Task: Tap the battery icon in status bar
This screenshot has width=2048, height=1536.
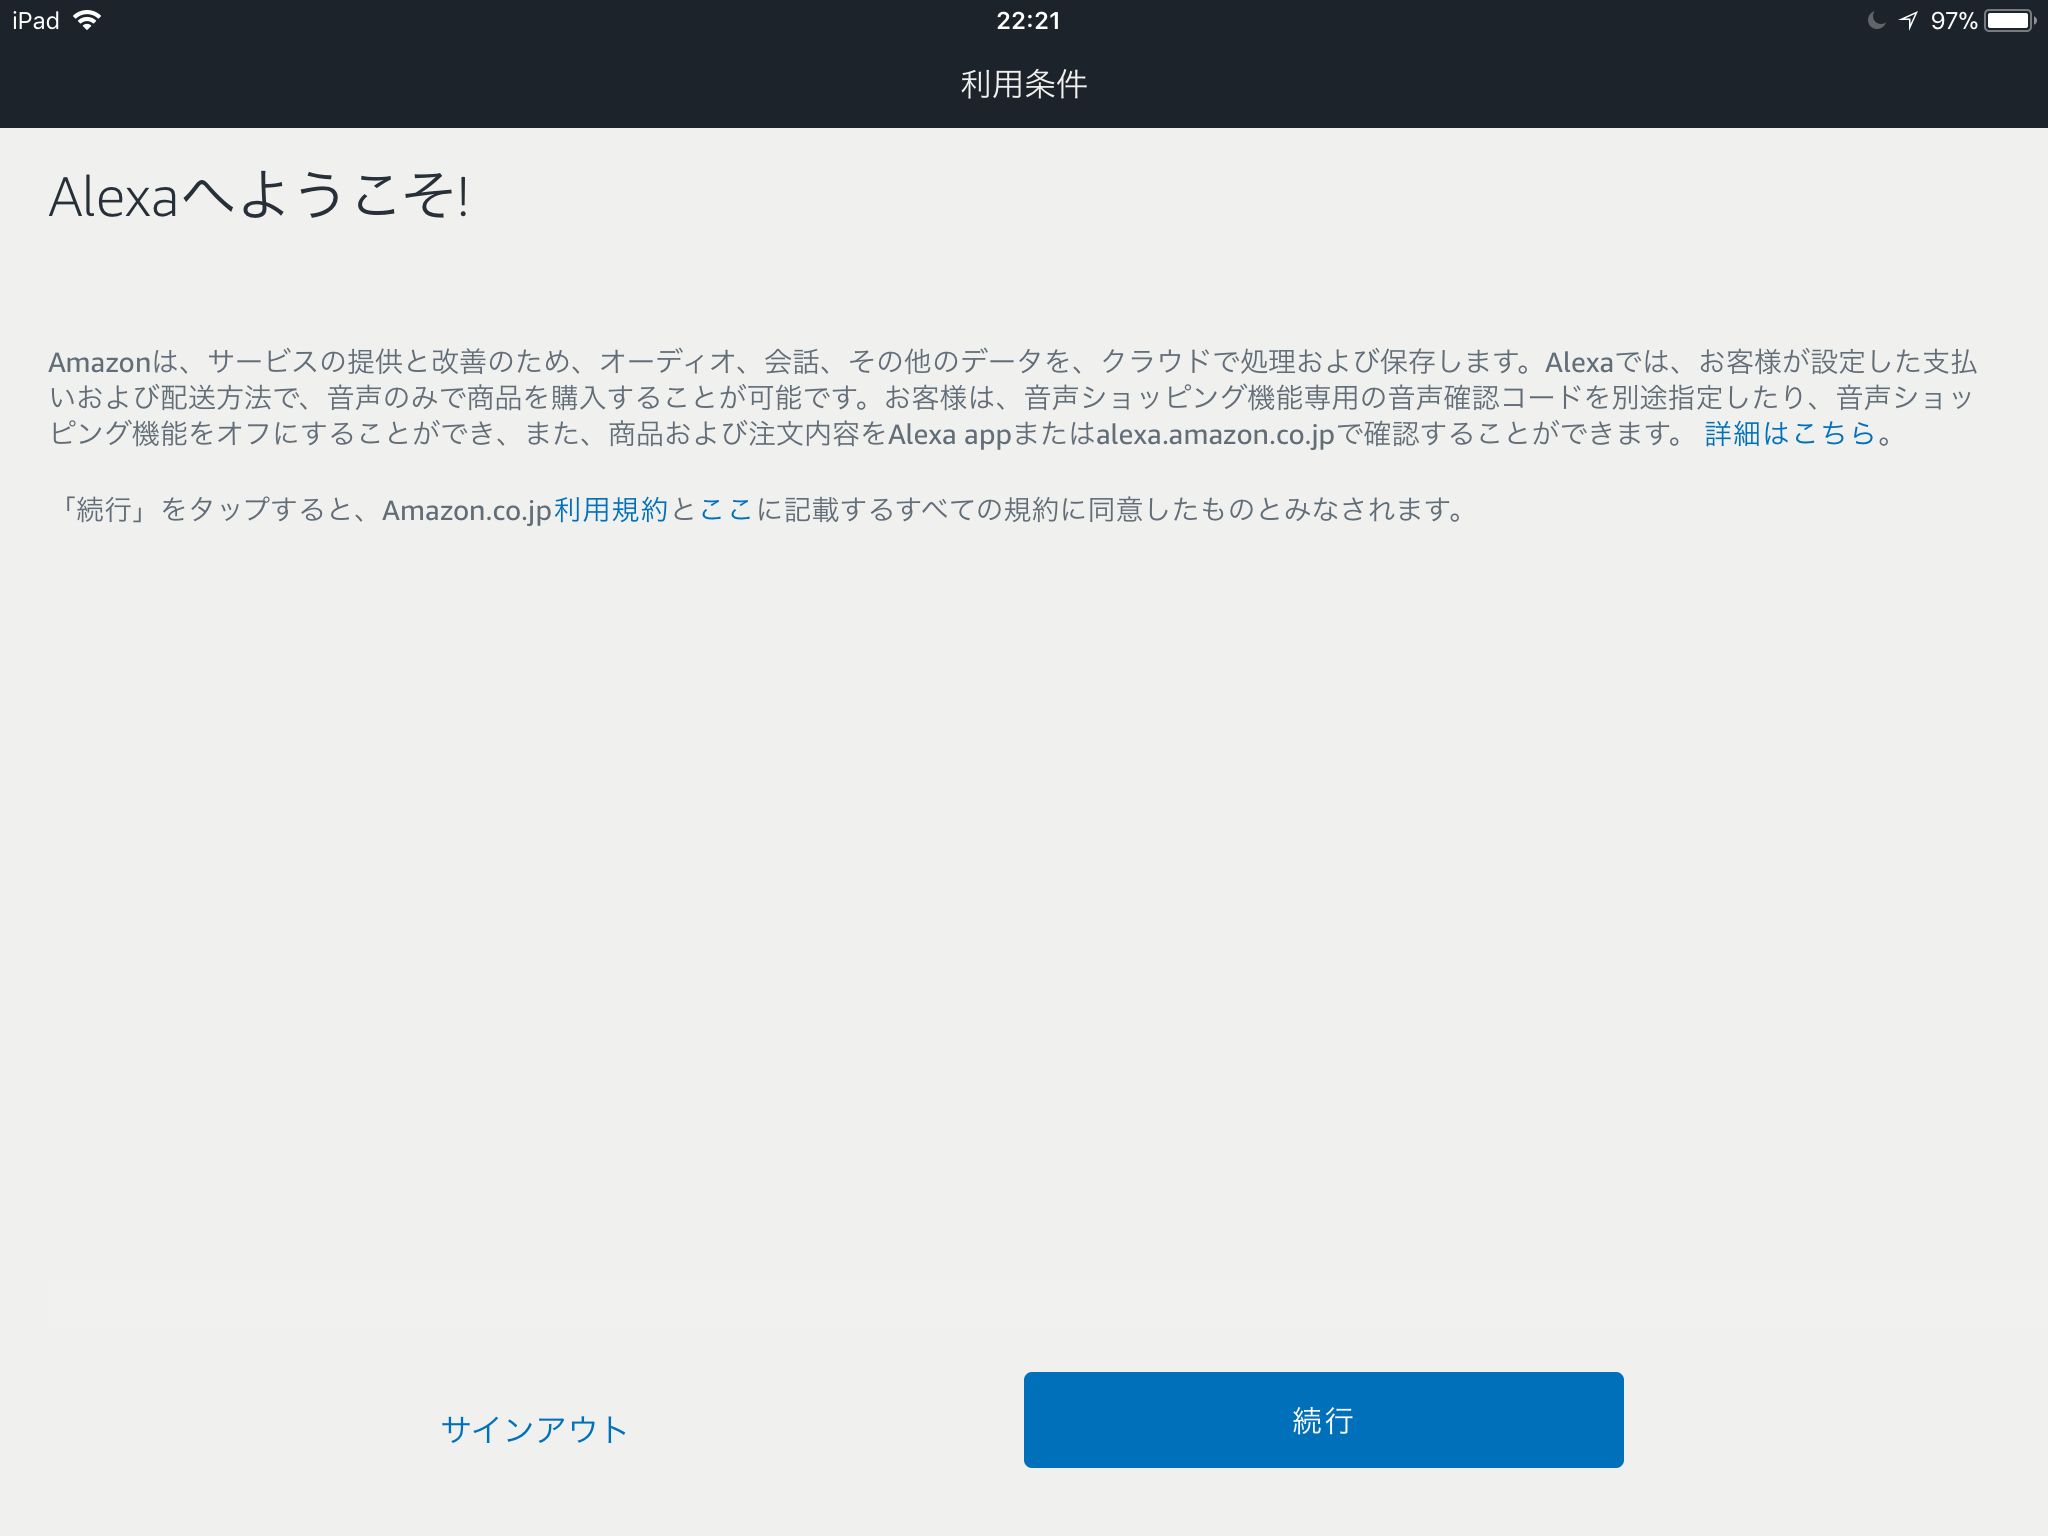Action: tap(2011, 21)
